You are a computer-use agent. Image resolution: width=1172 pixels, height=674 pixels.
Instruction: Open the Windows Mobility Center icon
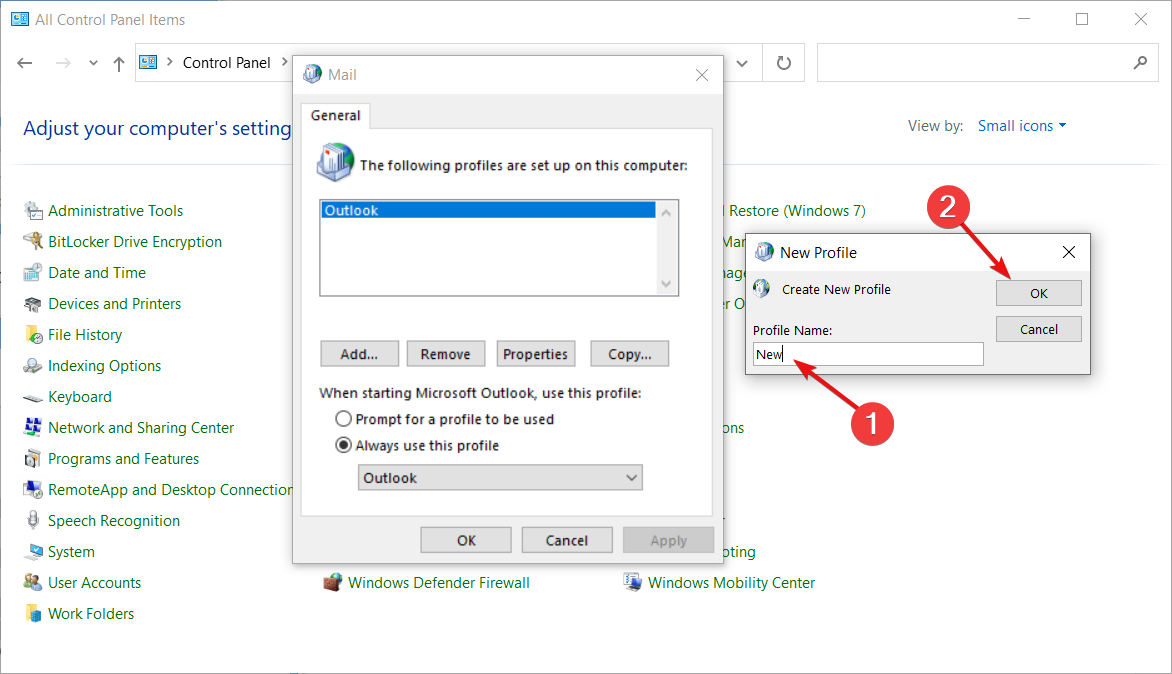tap(632, 583)
